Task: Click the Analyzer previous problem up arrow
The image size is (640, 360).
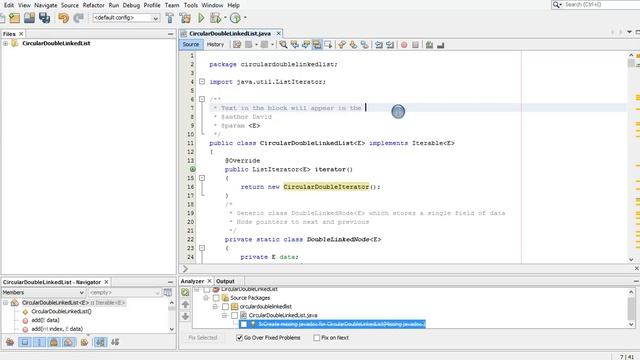Action: point(185,304)
